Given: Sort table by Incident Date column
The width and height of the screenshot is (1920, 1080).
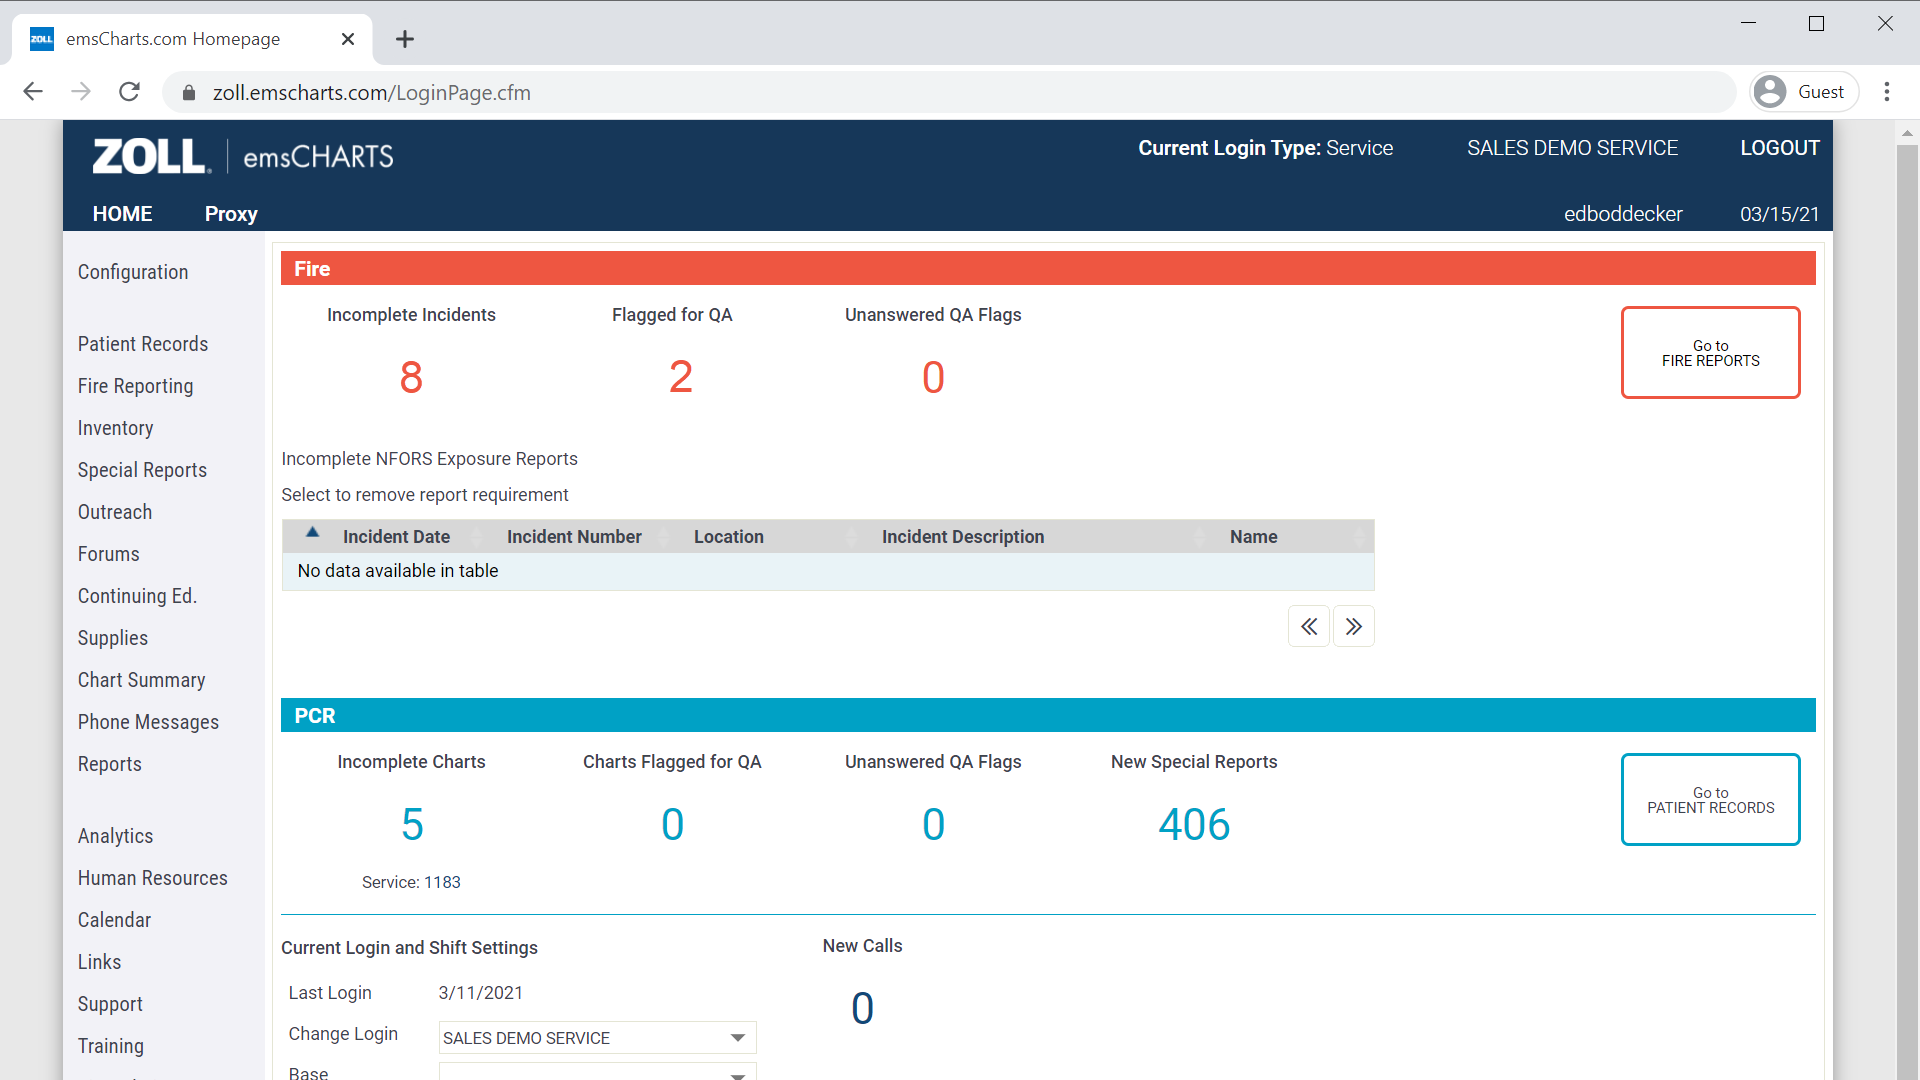Looking at the screenshot, I should 396,537.
